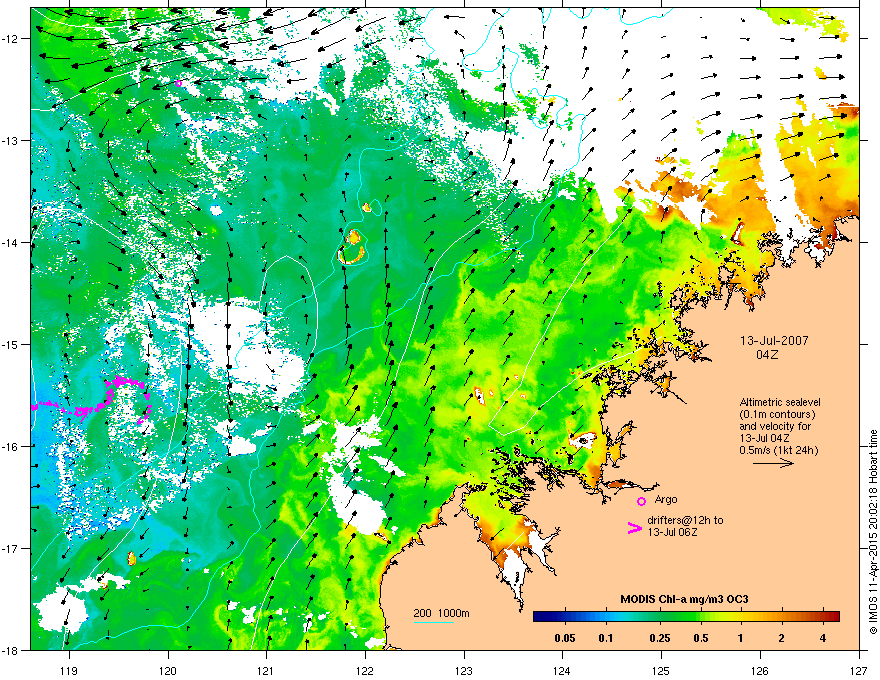
Task: Click the Chl-a colorbar near value 1
Action: pos(740,617)
